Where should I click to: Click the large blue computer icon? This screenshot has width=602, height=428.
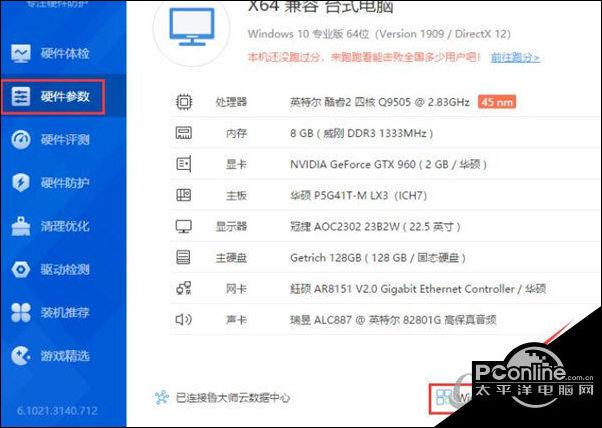[x=192, y=27]
